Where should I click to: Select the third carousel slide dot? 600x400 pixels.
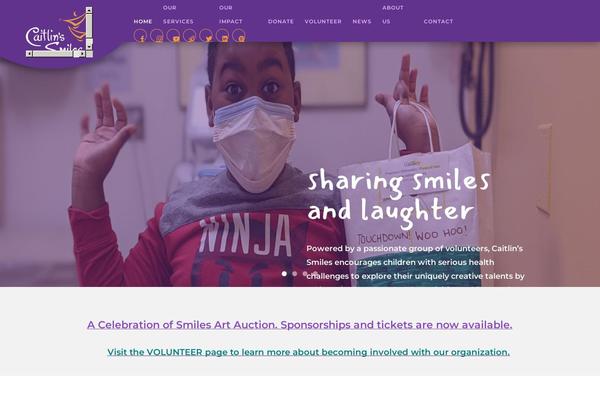point(305,274)
